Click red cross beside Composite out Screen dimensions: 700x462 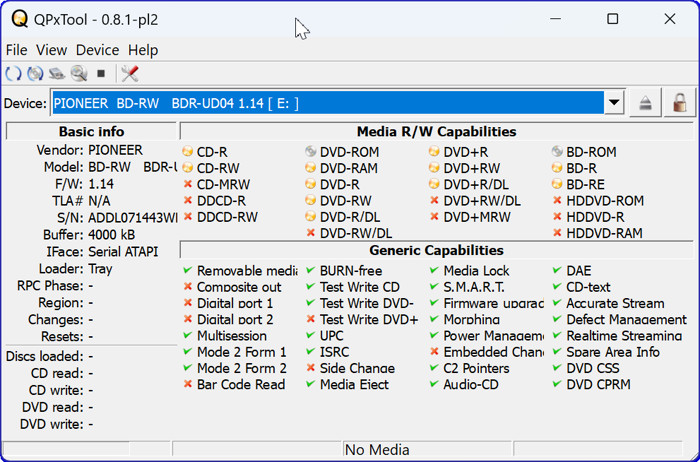point(188,286)
